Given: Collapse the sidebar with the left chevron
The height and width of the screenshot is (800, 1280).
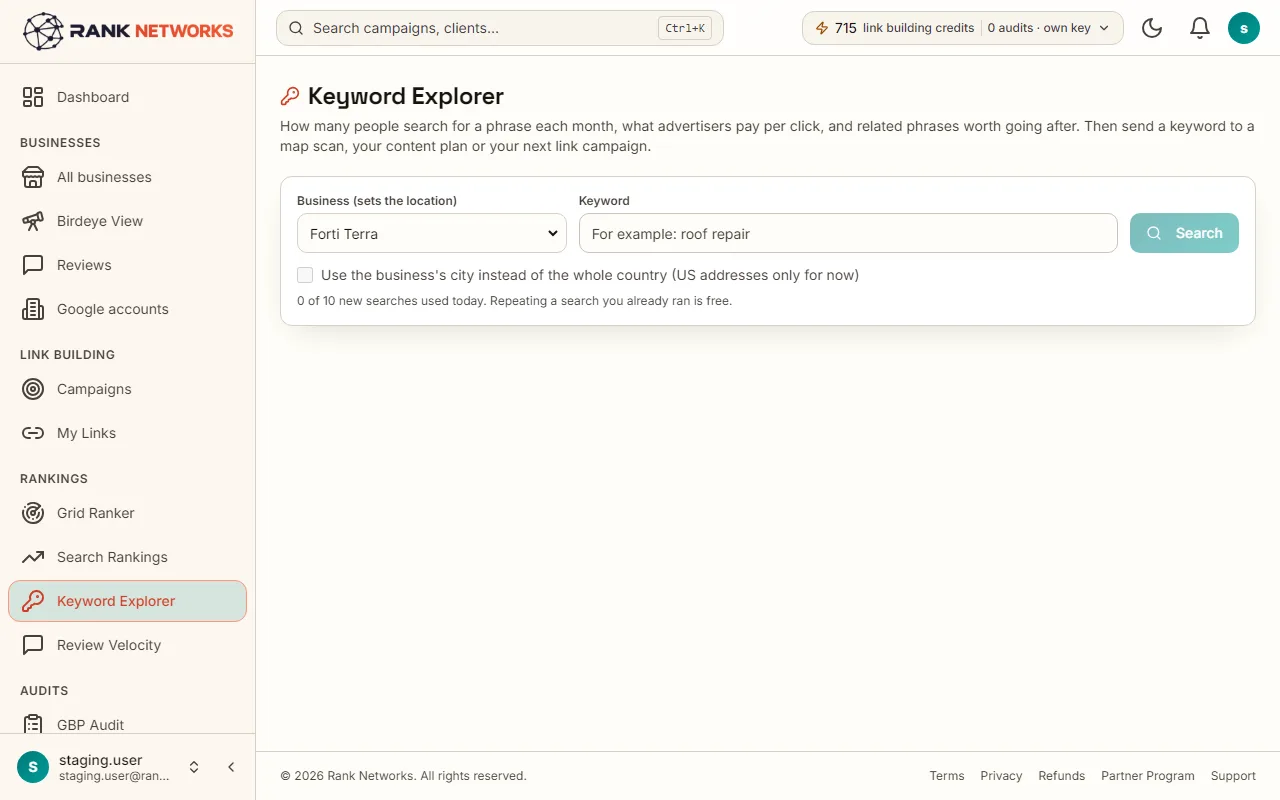Looking at the screenshot, I should click(231, 767).
